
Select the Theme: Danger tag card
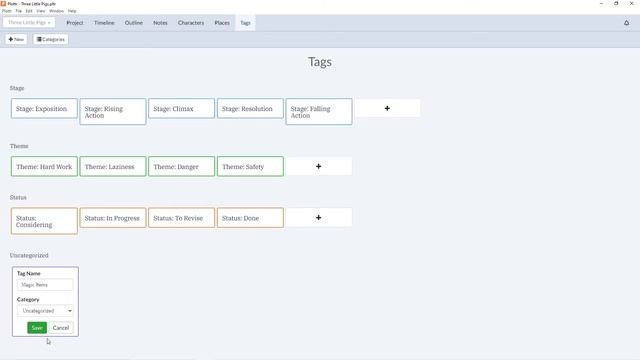pyautogui.click(x=181, y=167)
